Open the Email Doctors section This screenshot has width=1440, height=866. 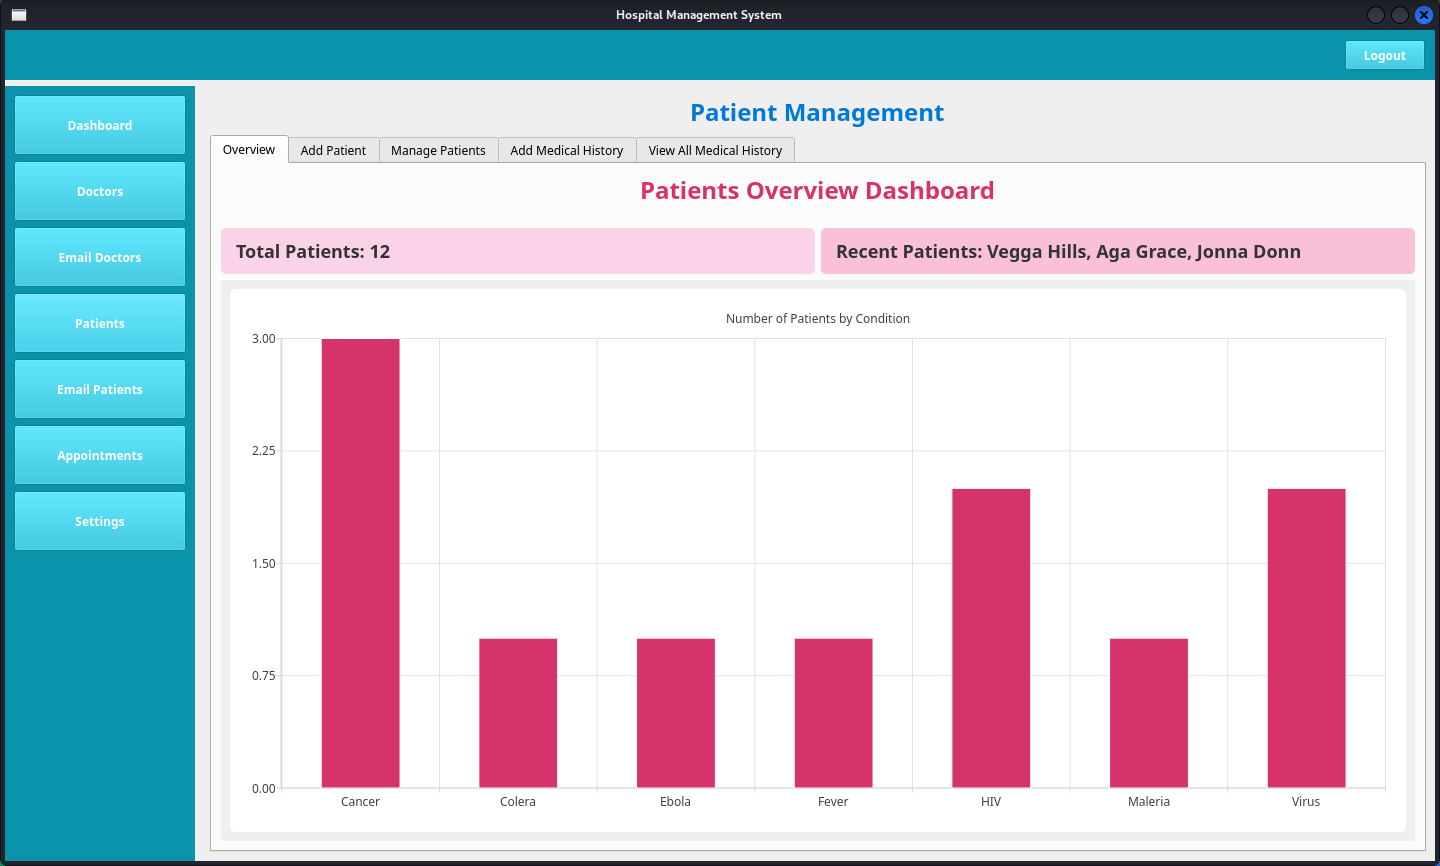(100, 257)
